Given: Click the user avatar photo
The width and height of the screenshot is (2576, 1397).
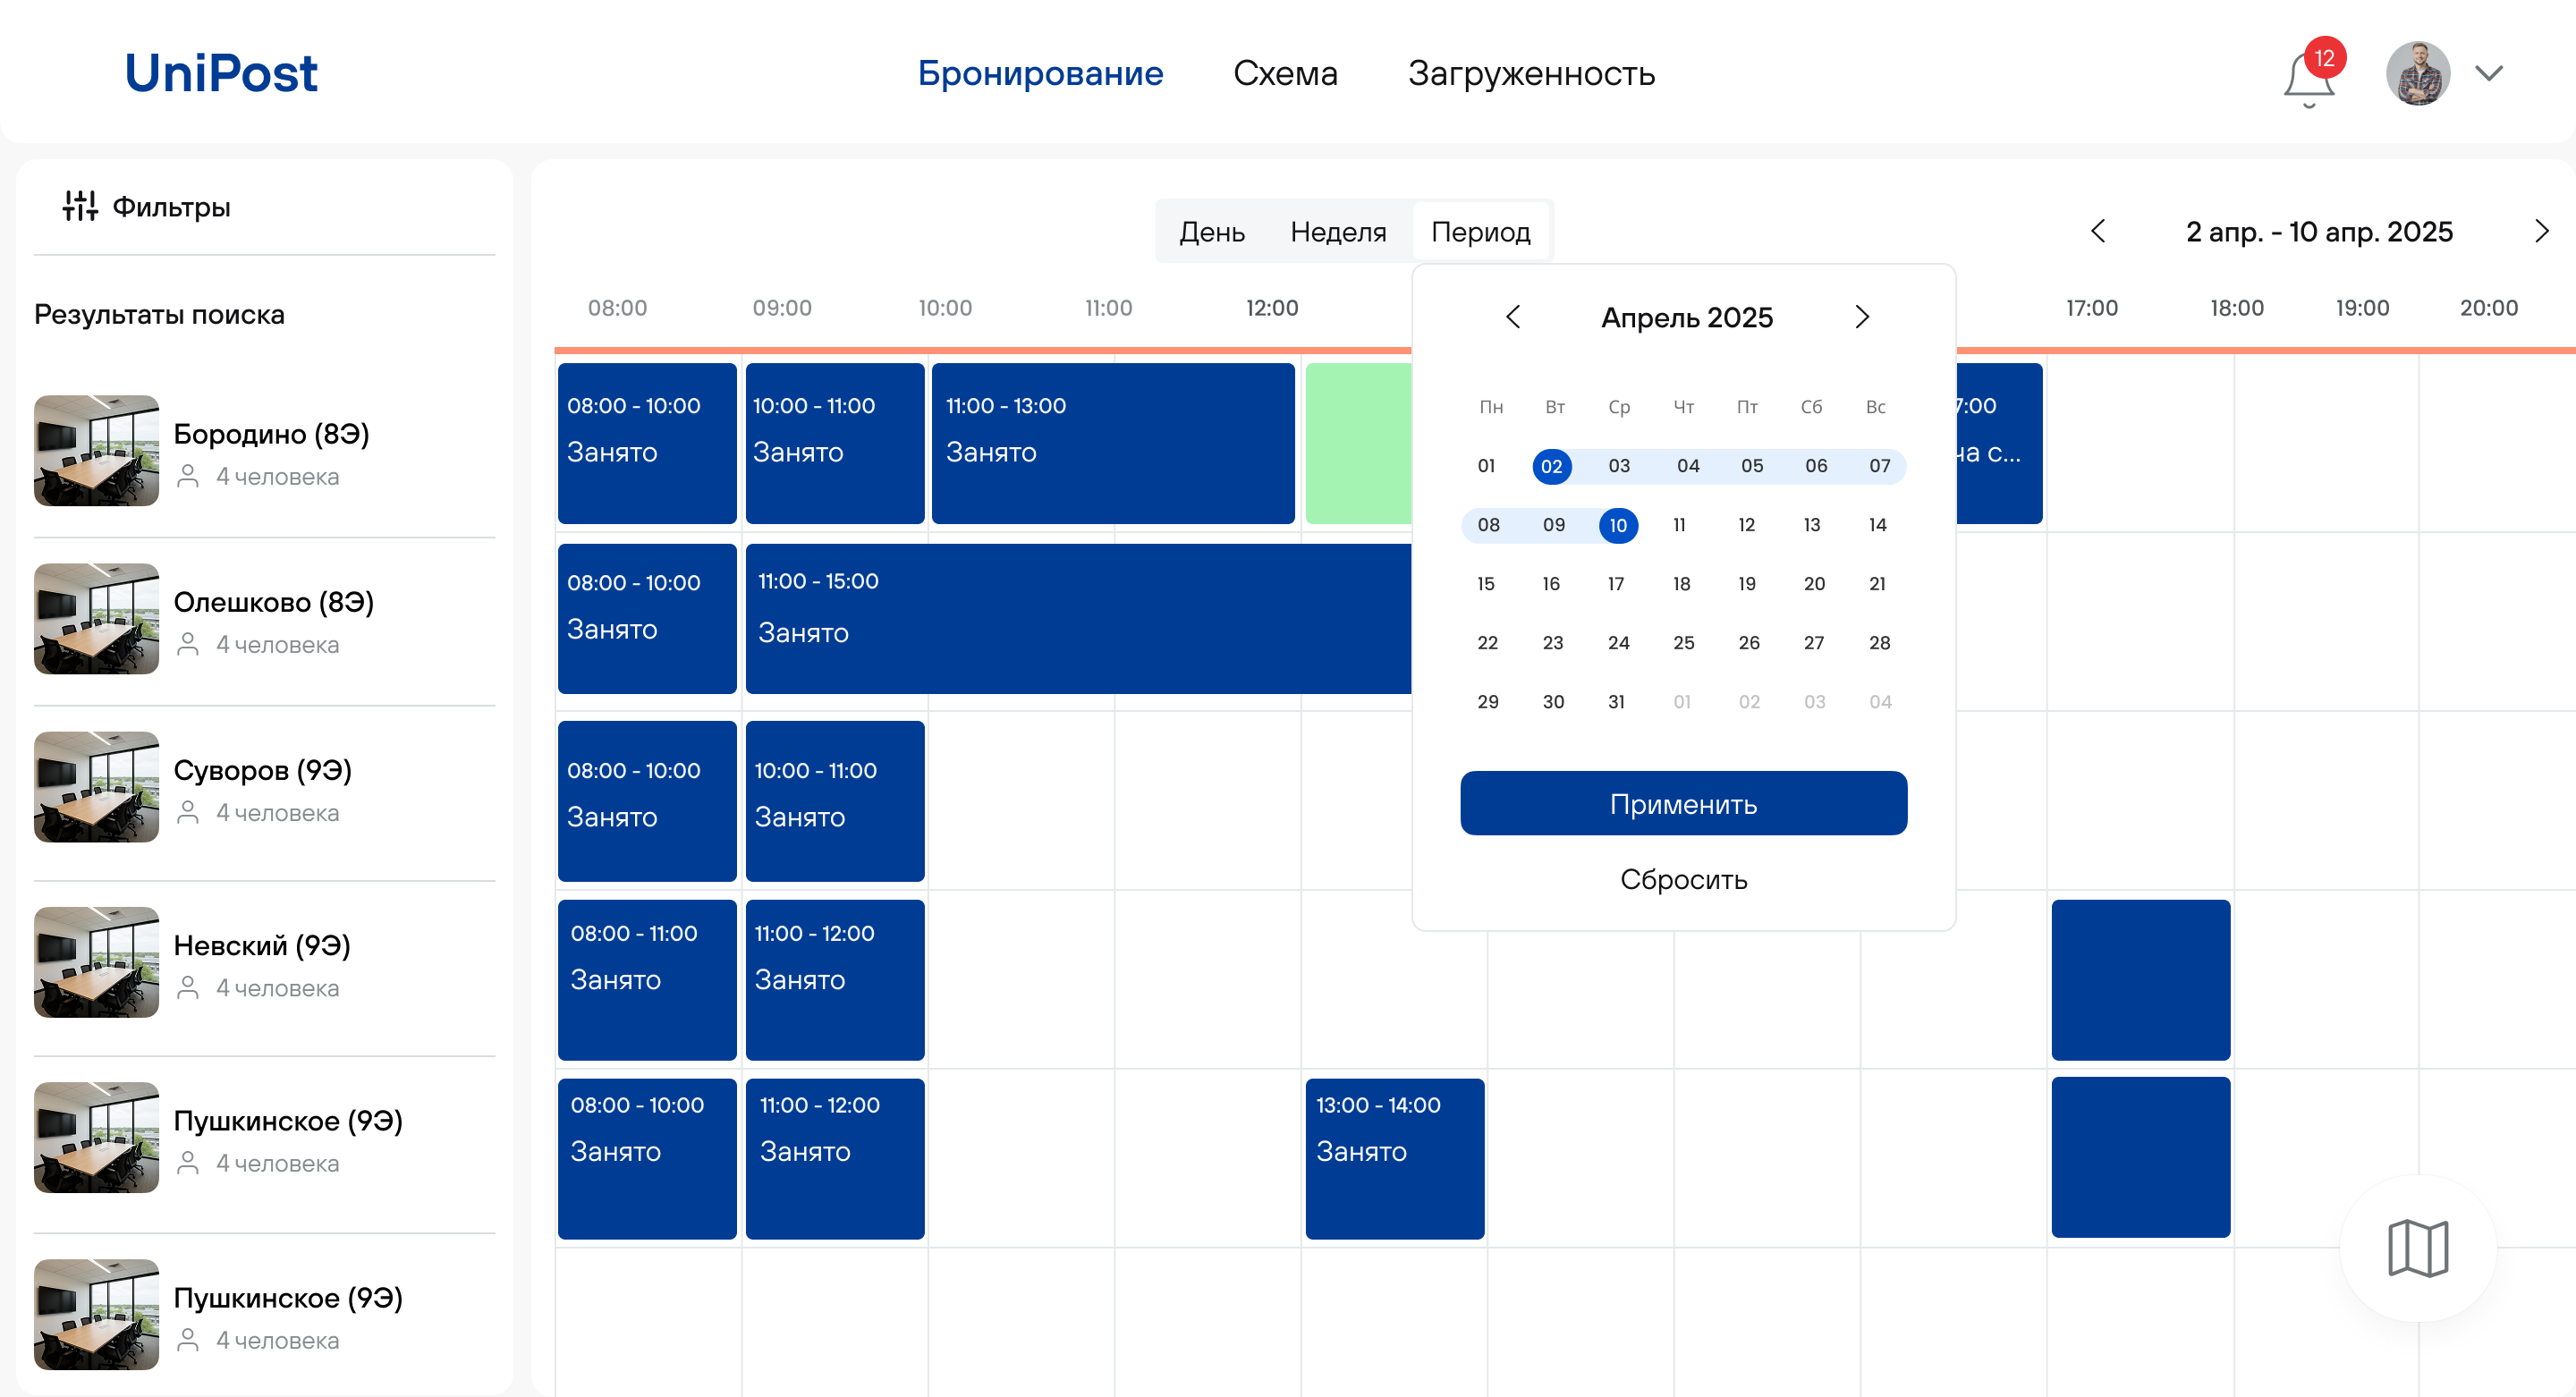Looking at the screenshot, I should point(2417,73).
